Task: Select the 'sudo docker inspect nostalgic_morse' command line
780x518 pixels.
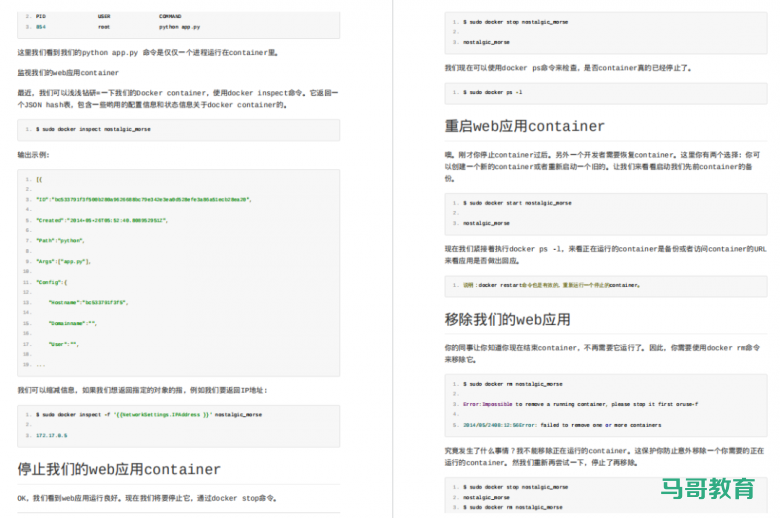Action: pos(93,129)
